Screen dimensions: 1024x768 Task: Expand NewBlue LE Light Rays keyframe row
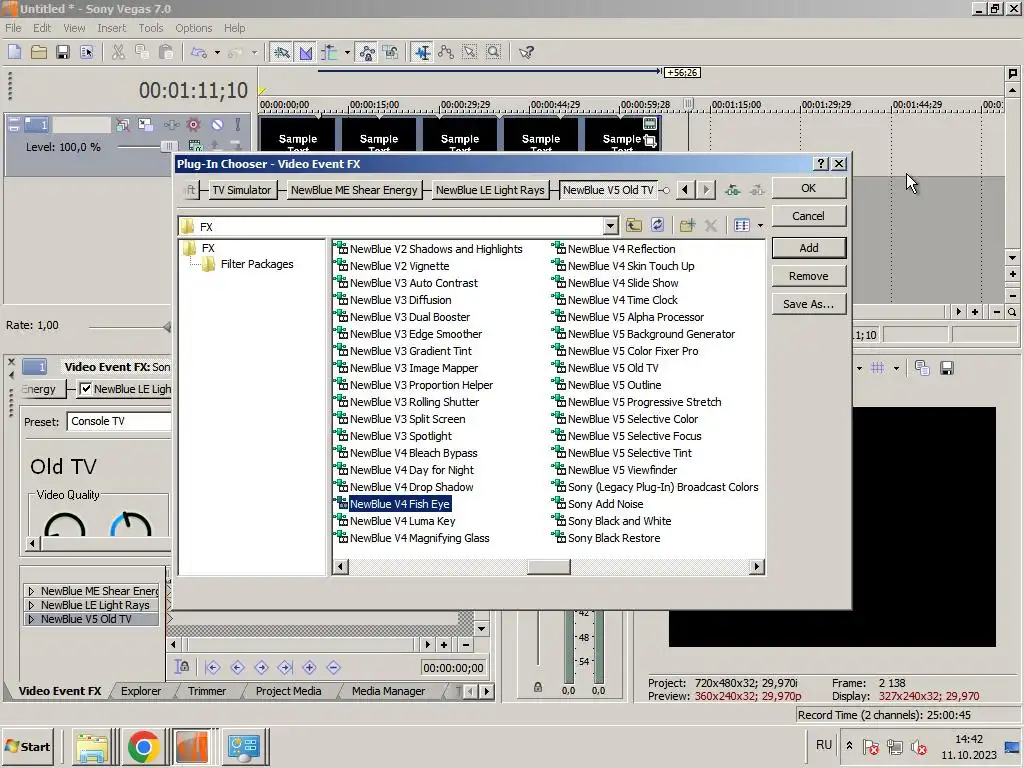pos(31,605)
